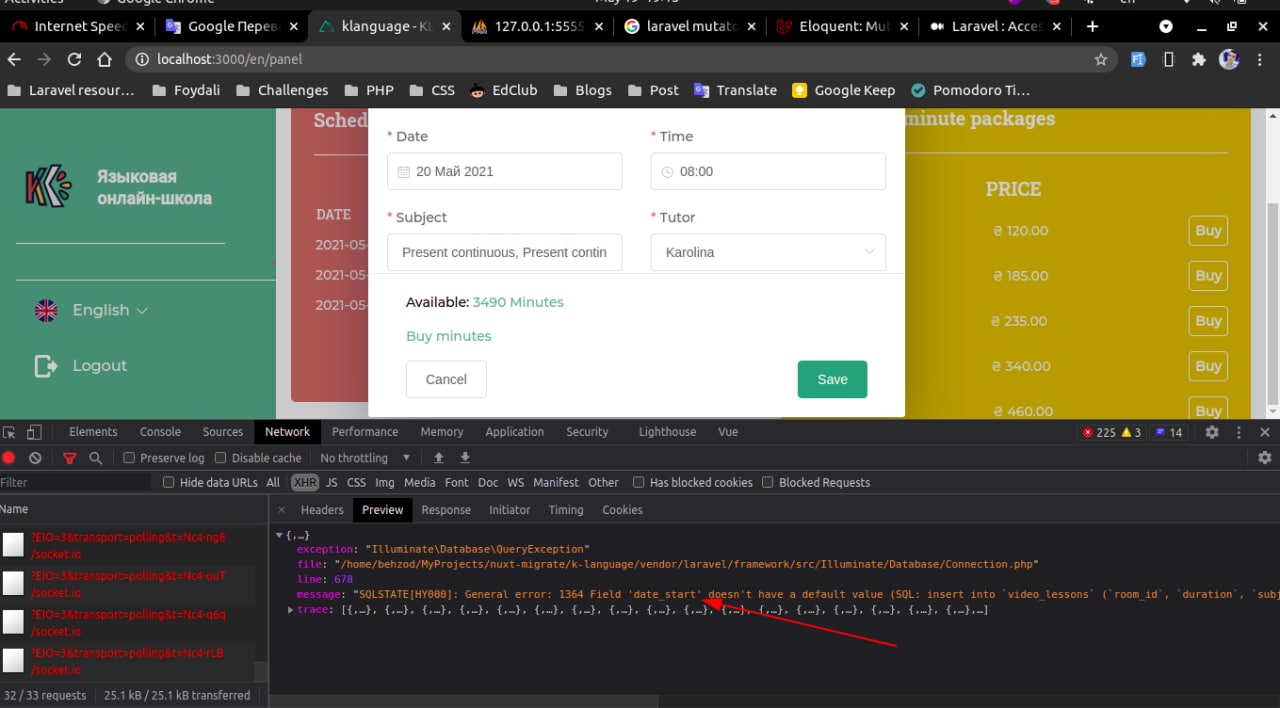Open the No throttling dropdown

[365, 458]
